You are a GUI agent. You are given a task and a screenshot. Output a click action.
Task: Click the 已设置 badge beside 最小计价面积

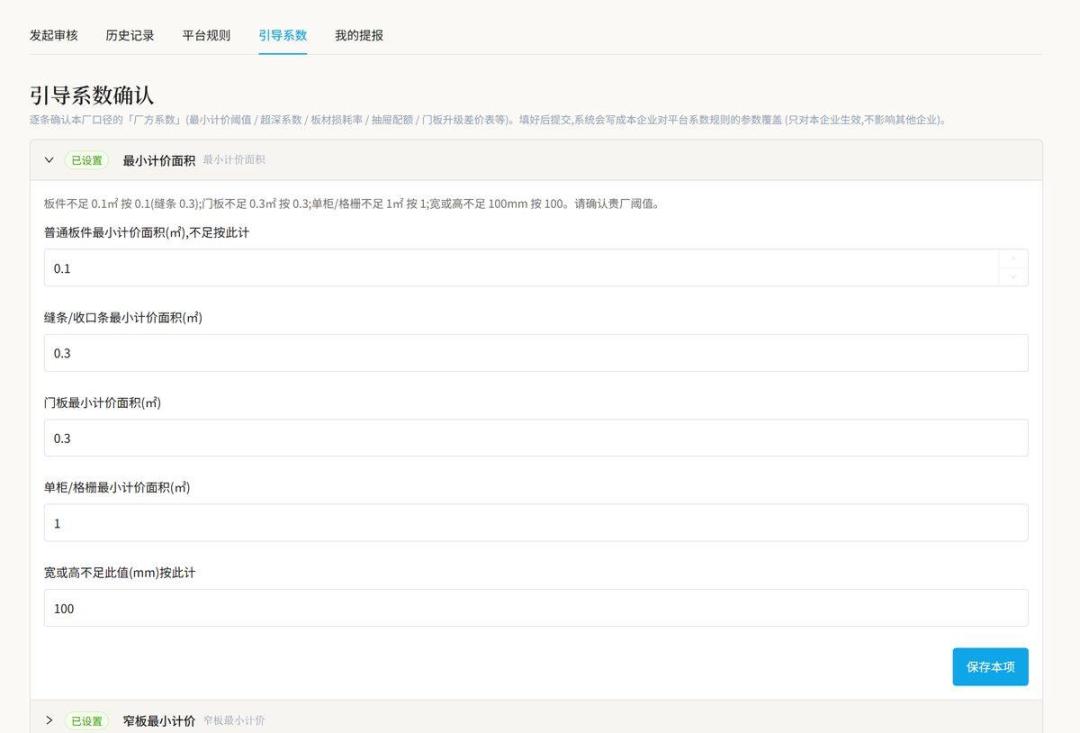click(x=87, y=161)
